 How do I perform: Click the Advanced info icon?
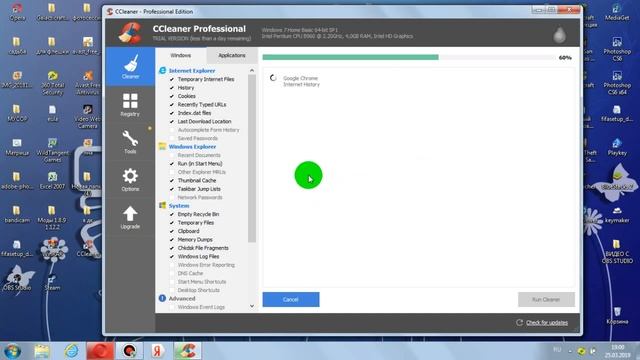click(162, 298)
